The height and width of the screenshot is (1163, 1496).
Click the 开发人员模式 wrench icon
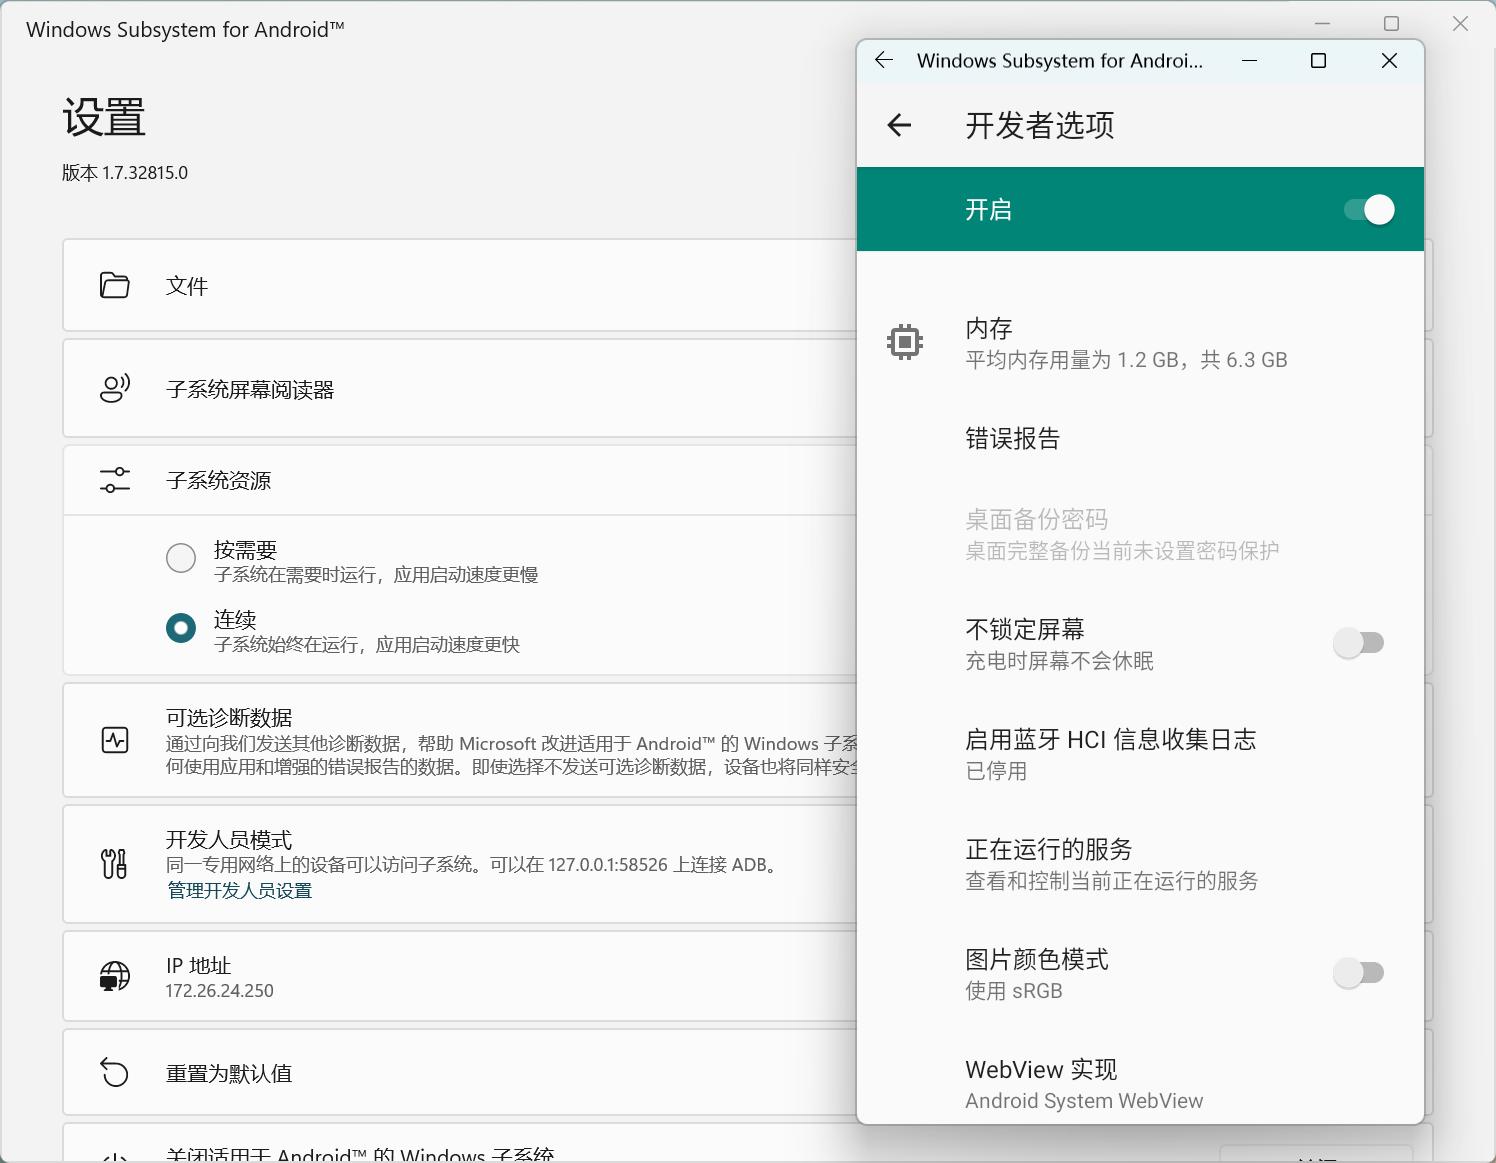[x=115, y=864]
